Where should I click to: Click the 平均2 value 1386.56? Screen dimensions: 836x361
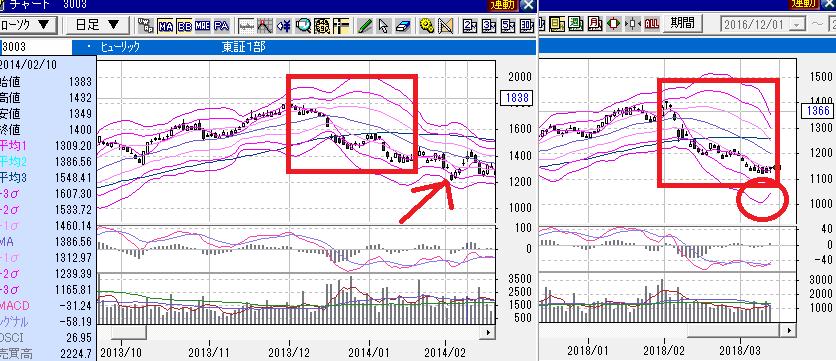[x=74, y=162]
